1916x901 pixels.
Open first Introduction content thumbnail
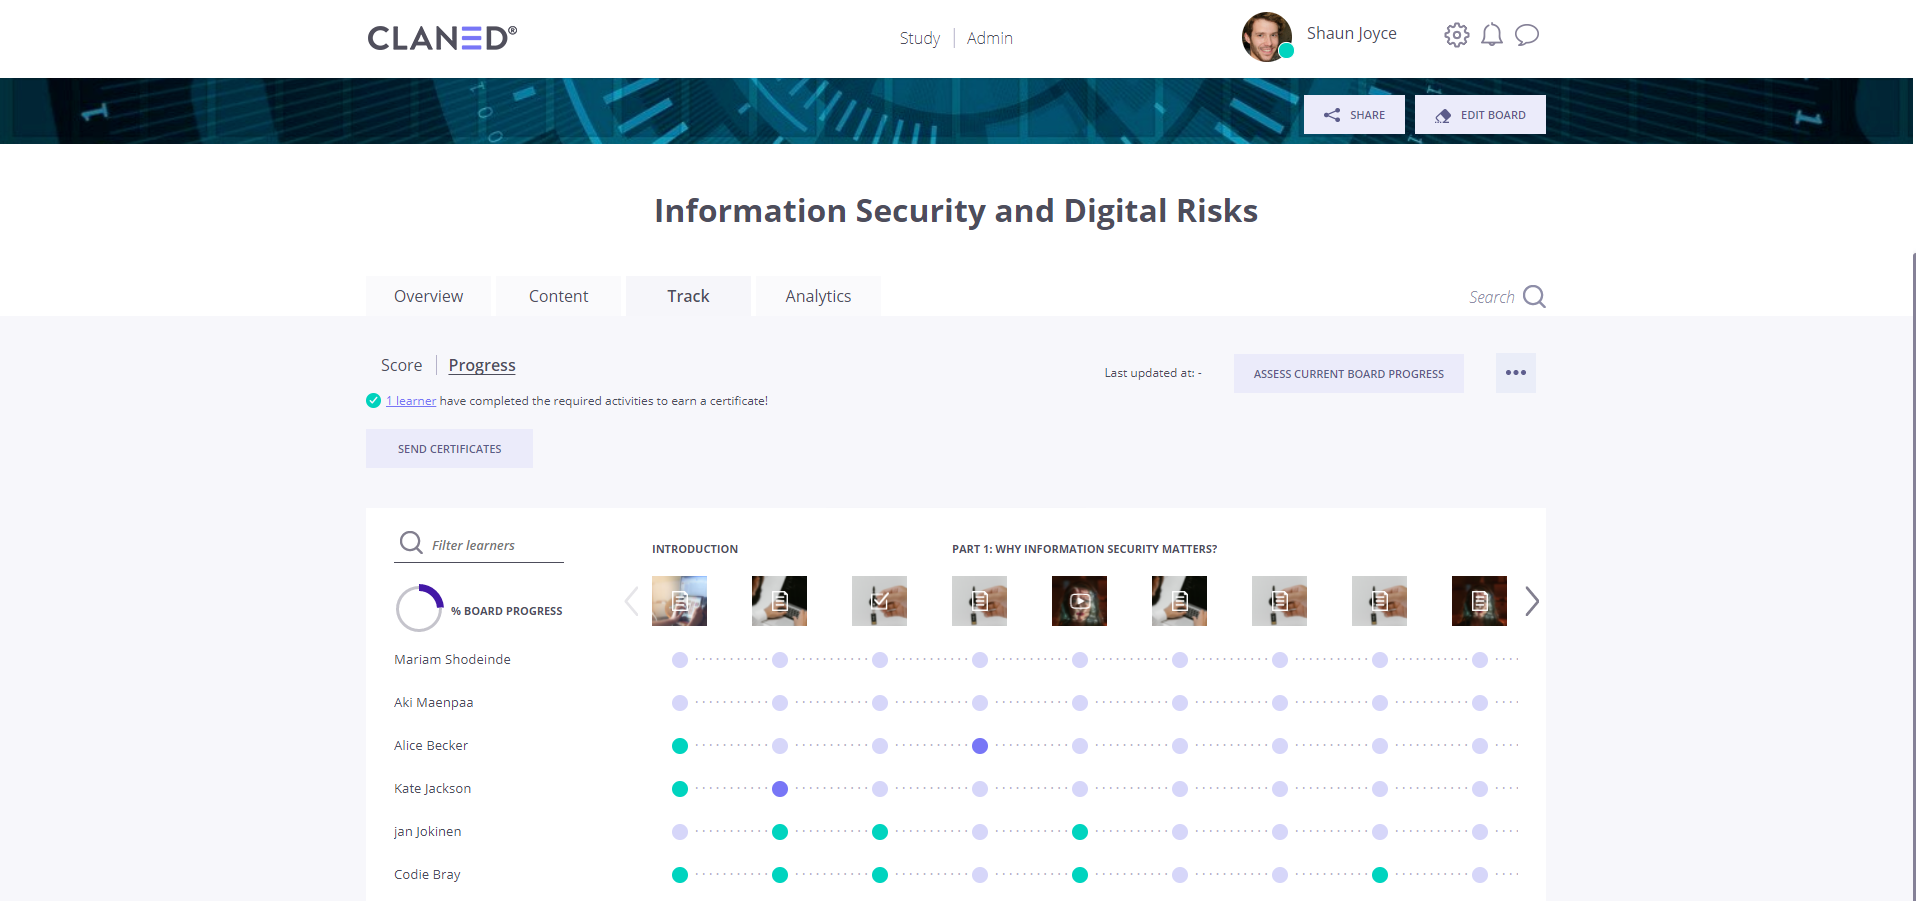click(x=679, y=601)
